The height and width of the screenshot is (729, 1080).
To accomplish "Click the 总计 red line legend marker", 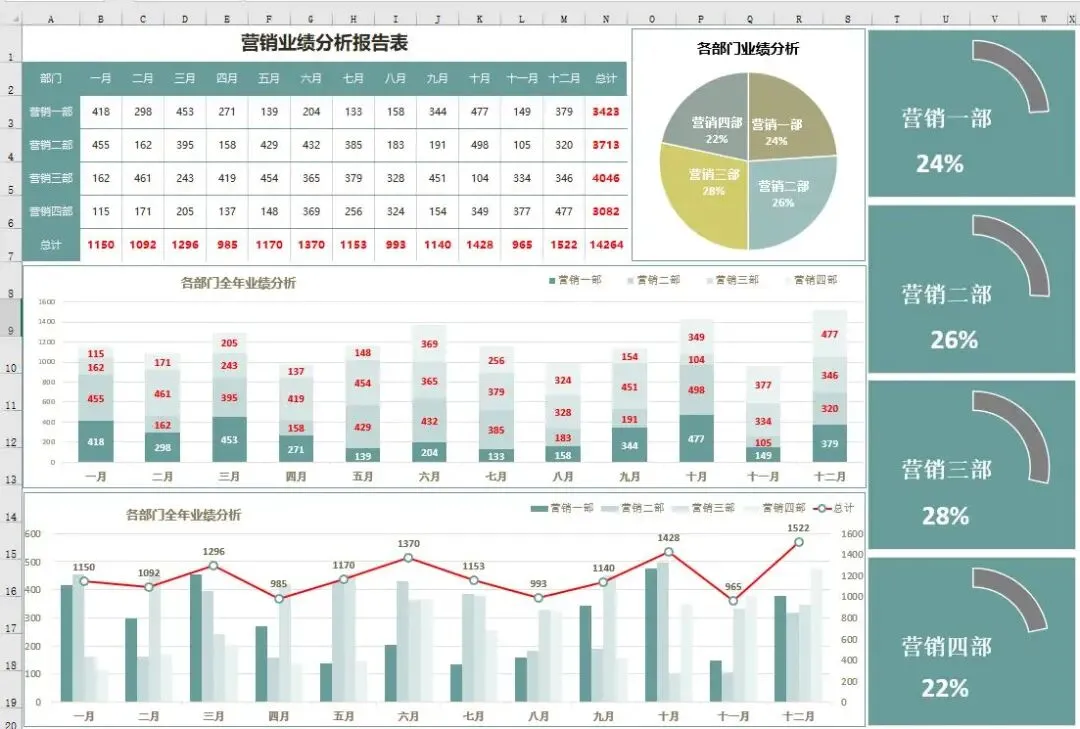I will pyautogui.click(x=820, y=509).
